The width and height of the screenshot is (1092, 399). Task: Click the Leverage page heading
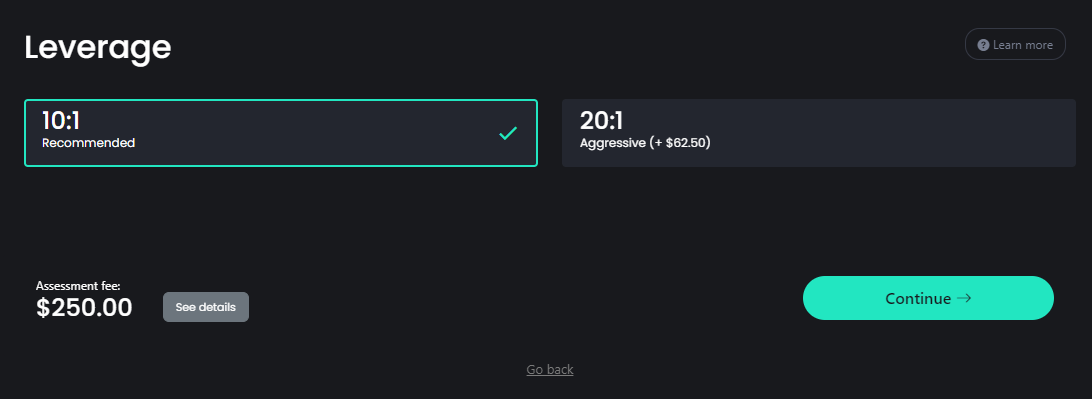click(98, 48)
